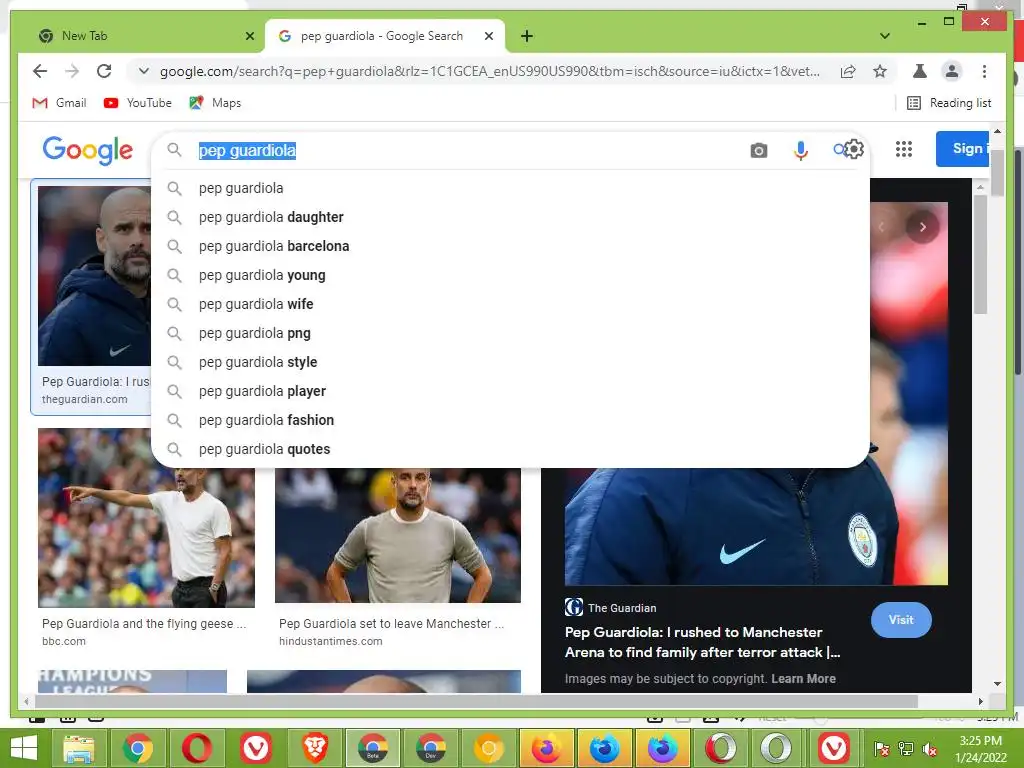
Task: Open the Vivaldi icon beside the first Opera icon
Action: coord(255,748)
